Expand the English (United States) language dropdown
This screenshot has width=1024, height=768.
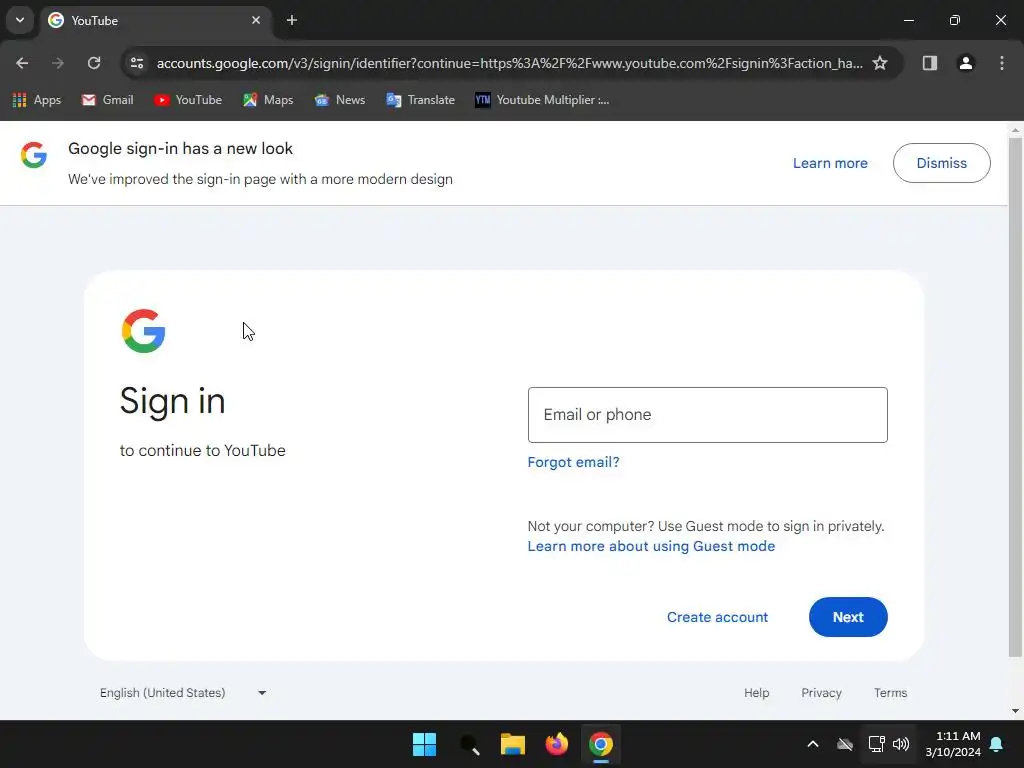click(183, 693)
